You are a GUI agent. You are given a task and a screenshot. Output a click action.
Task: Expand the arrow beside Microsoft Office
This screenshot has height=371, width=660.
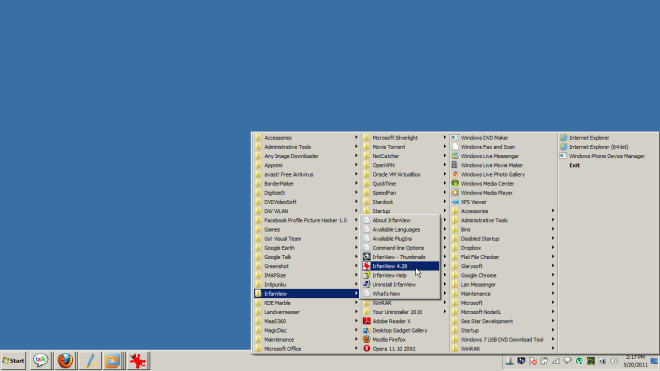[x=356, y=349]
